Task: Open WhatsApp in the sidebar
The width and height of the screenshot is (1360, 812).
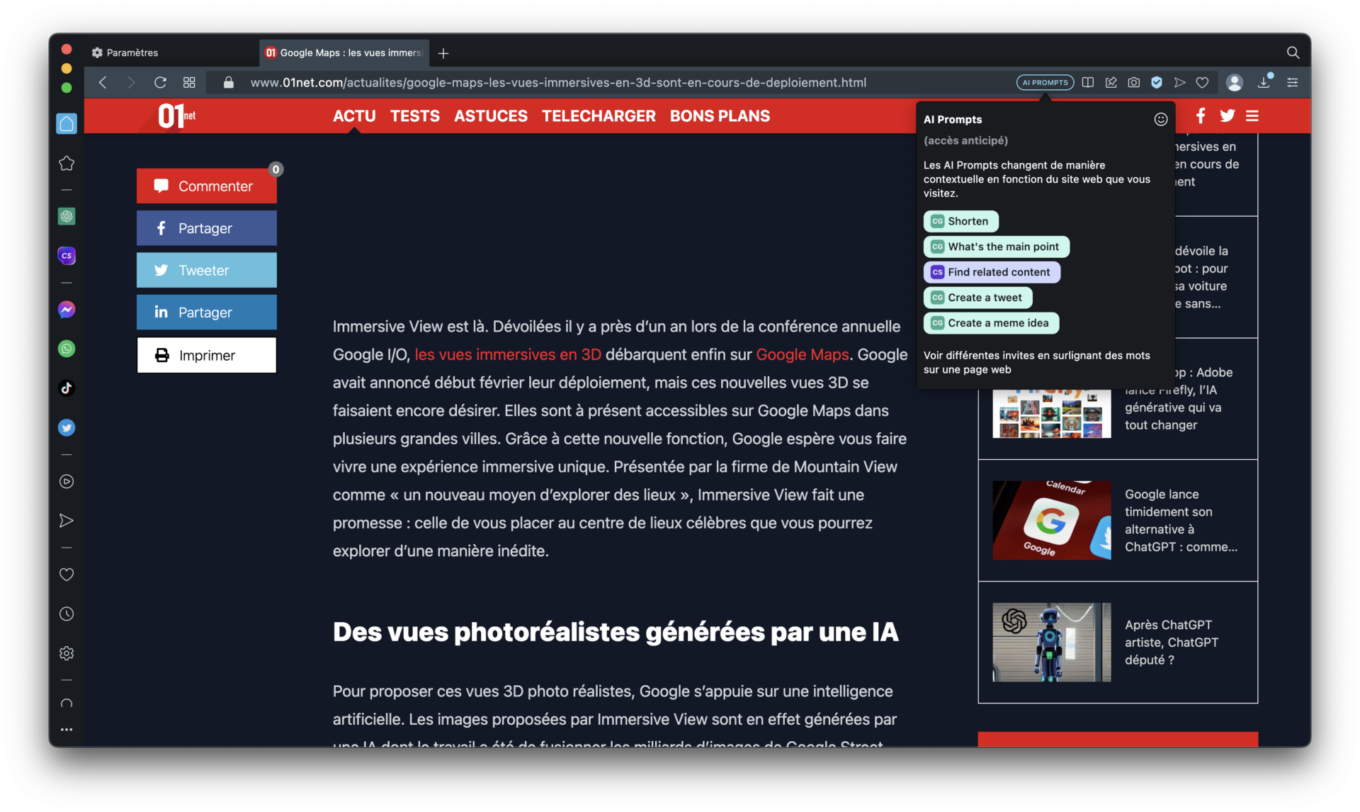Action: [67, 349]
